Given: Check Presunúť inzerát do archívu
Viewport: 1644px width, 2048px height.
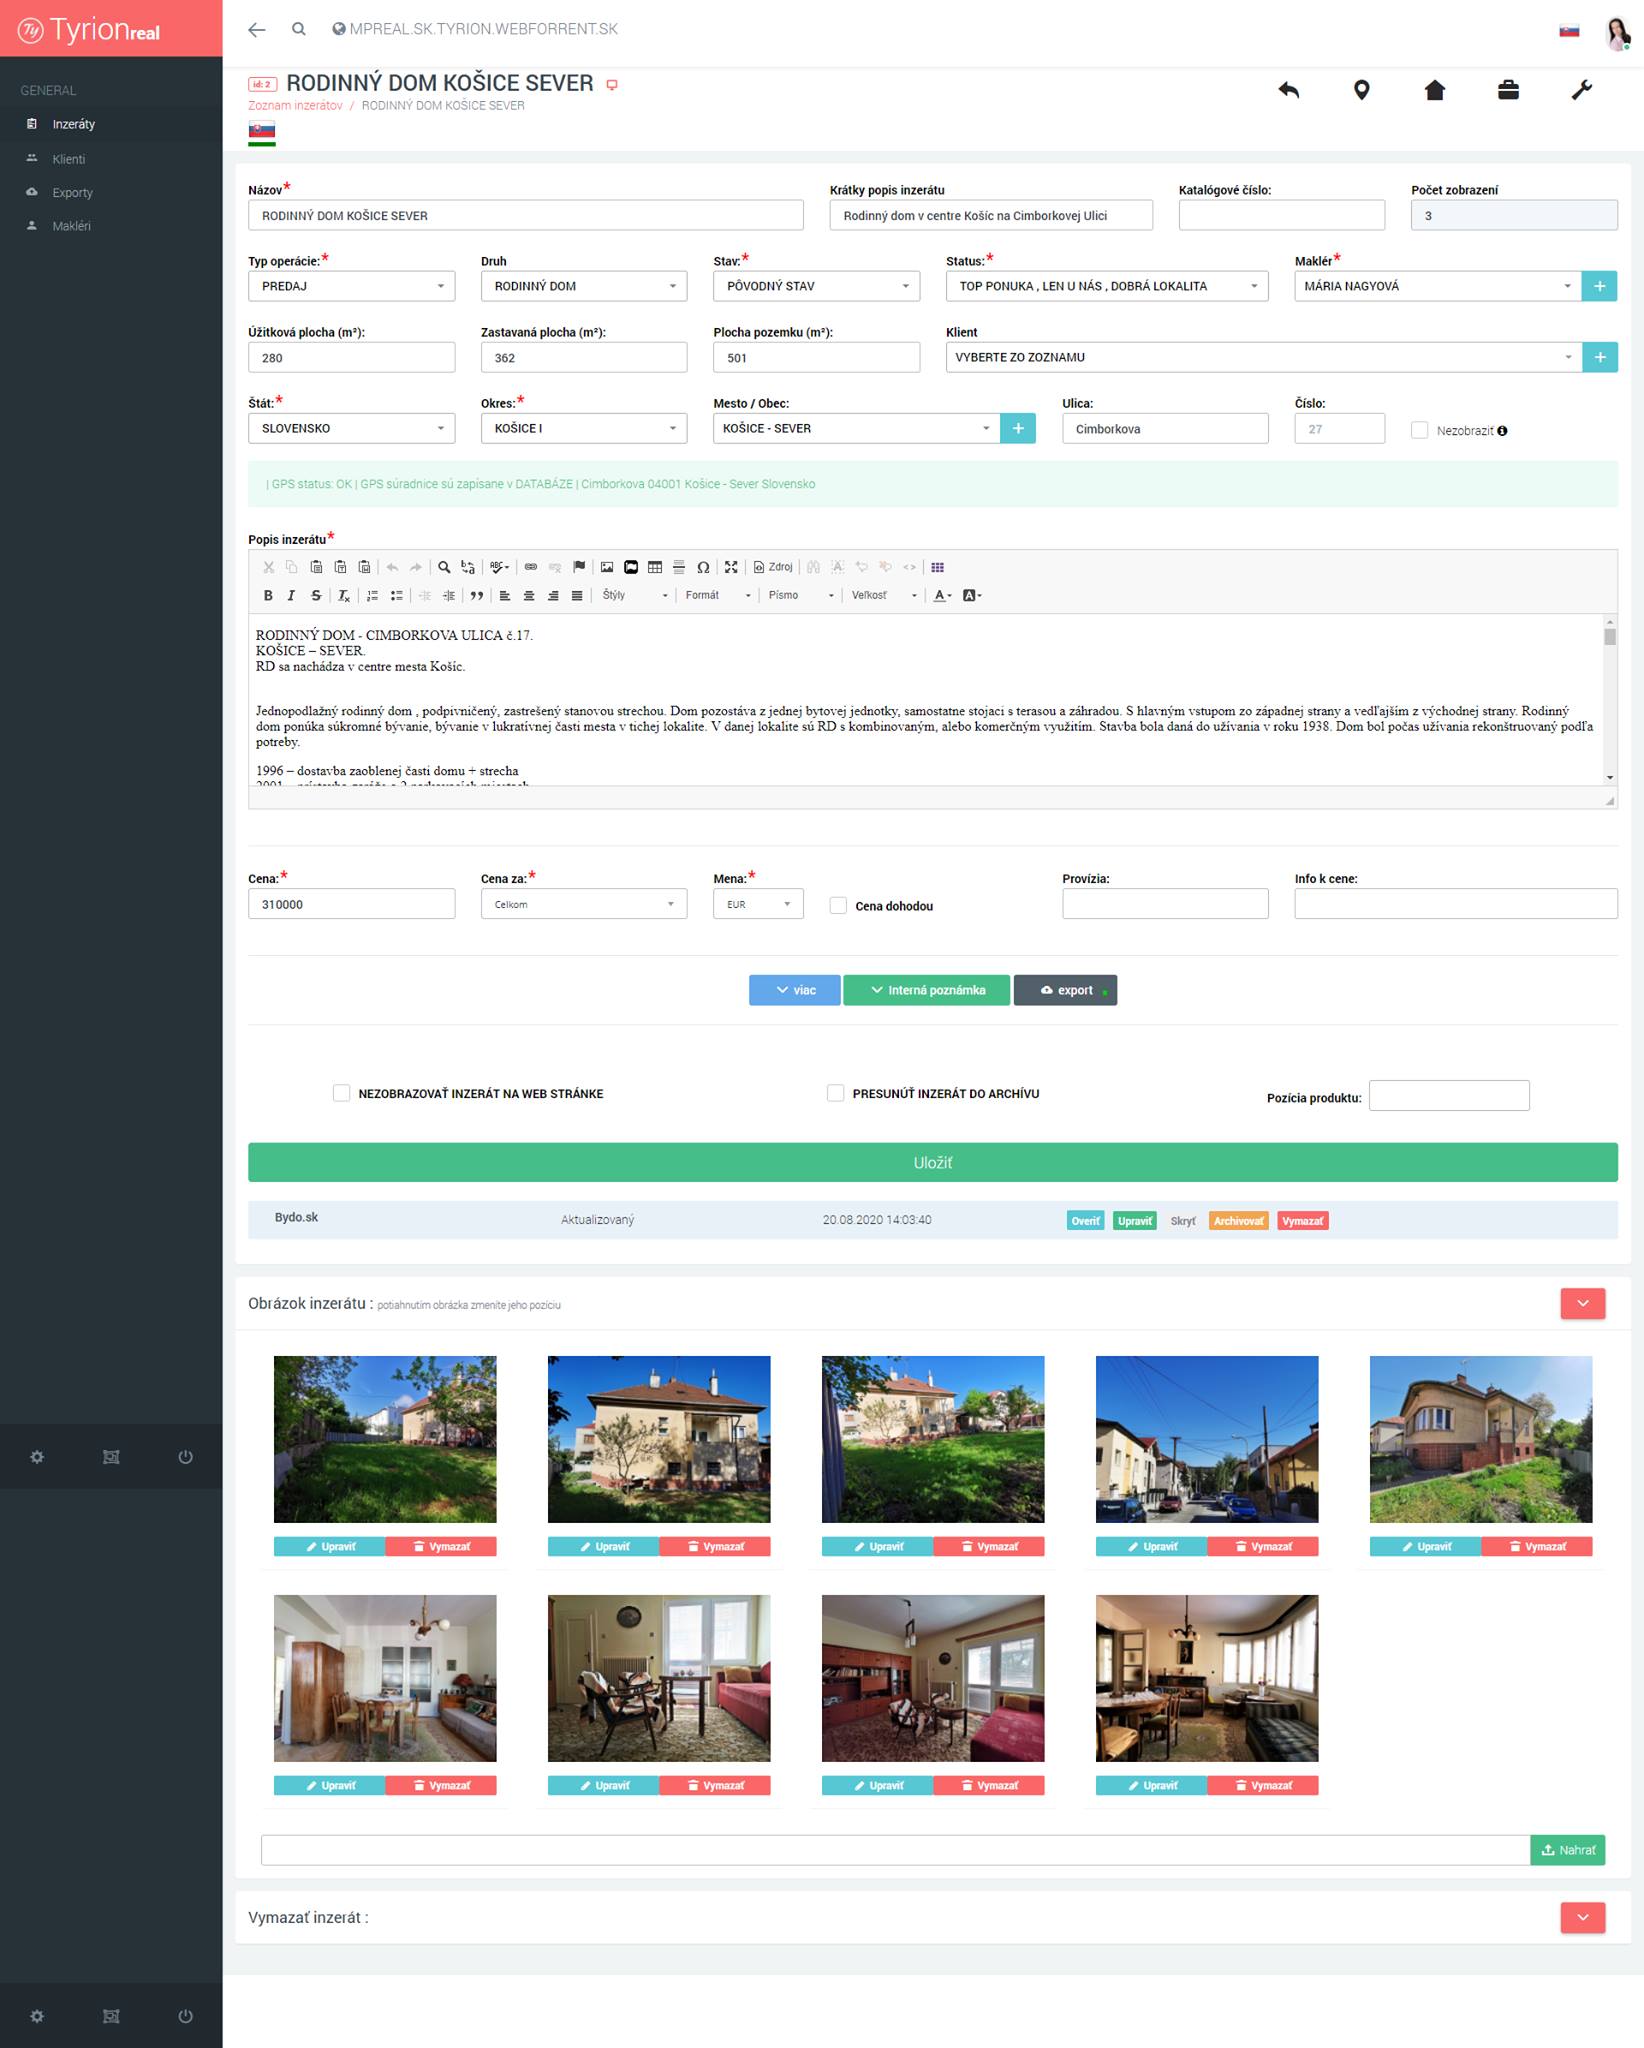Looking at the screenshot, I should coord(836,1093).
